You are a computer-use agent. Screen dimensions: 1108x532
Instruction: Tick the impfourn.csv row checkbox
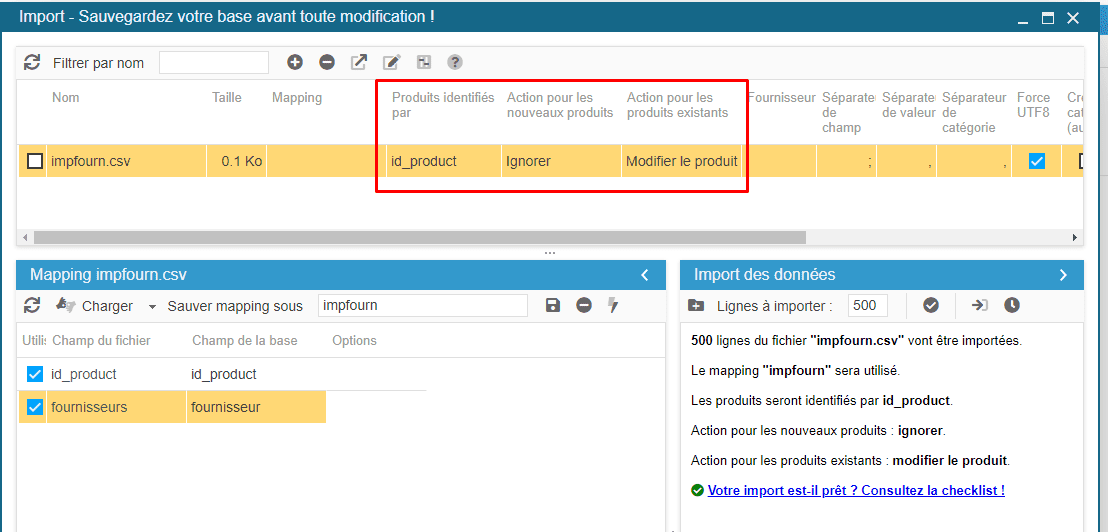[x=35, y=161]
